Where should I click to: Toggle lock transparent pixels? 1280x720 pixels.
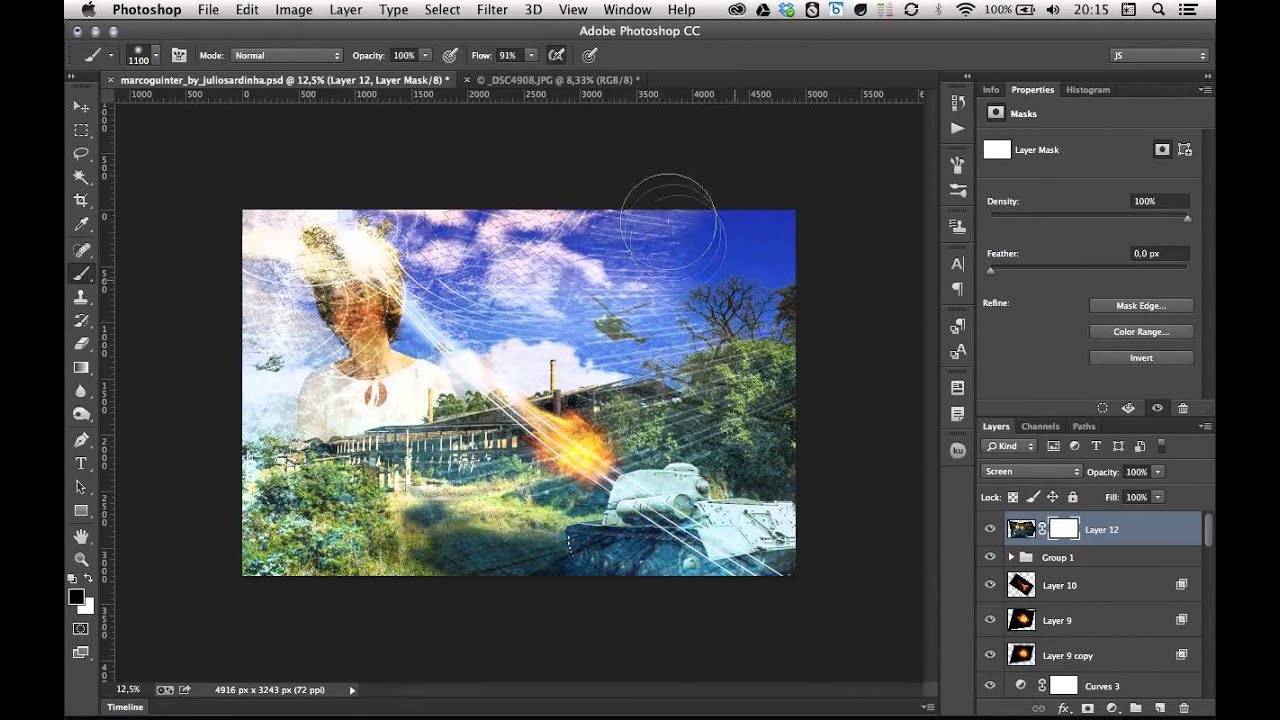tap(1013, 497)
